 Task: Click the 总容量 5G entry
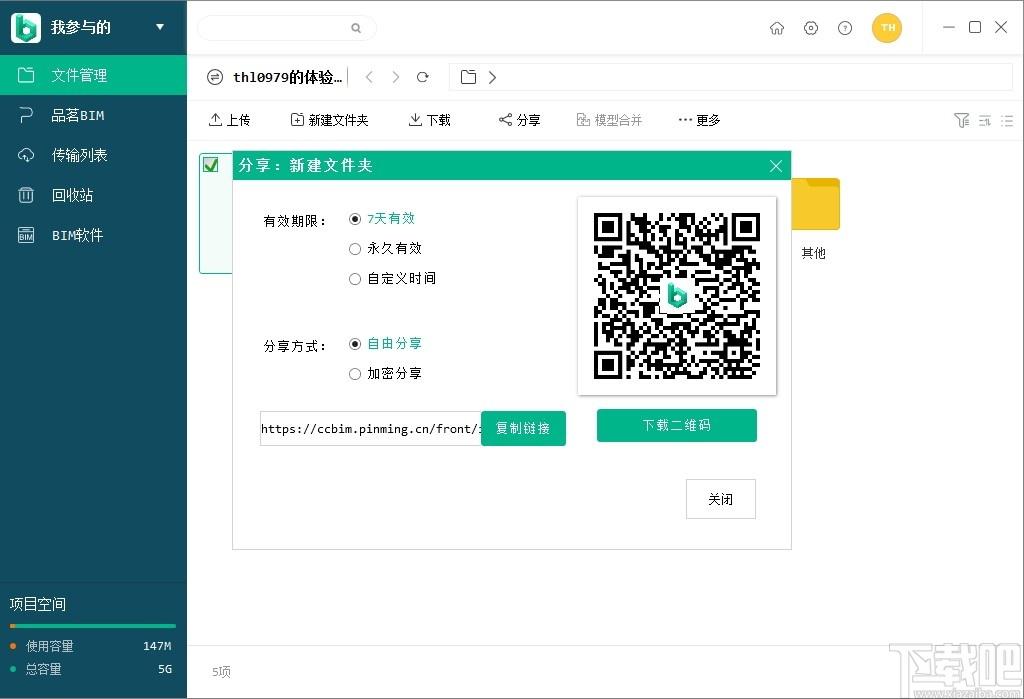point(91,669)
